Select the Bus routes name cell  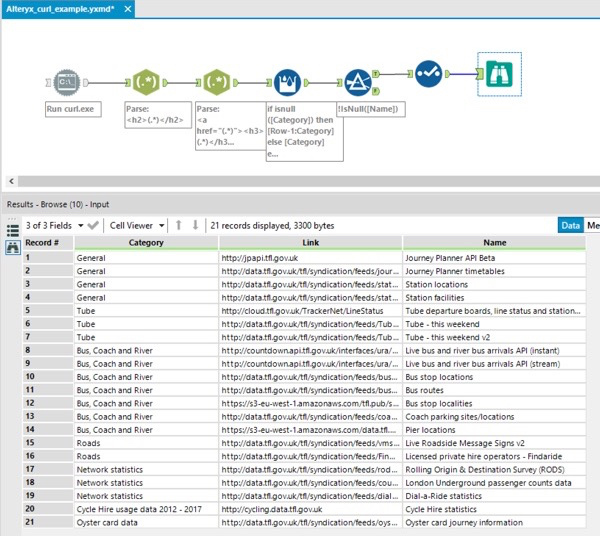point(494,390)
